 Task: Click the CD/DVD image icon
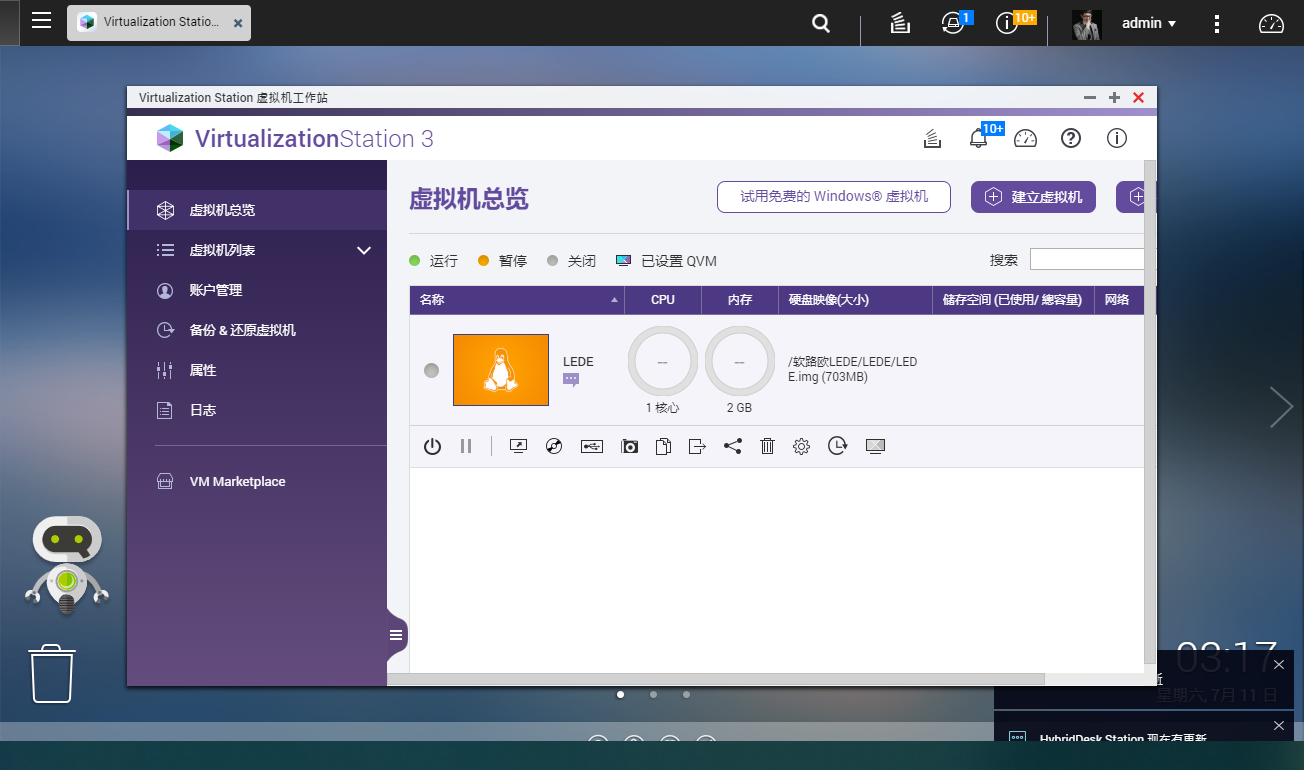[x=554, y=447]
